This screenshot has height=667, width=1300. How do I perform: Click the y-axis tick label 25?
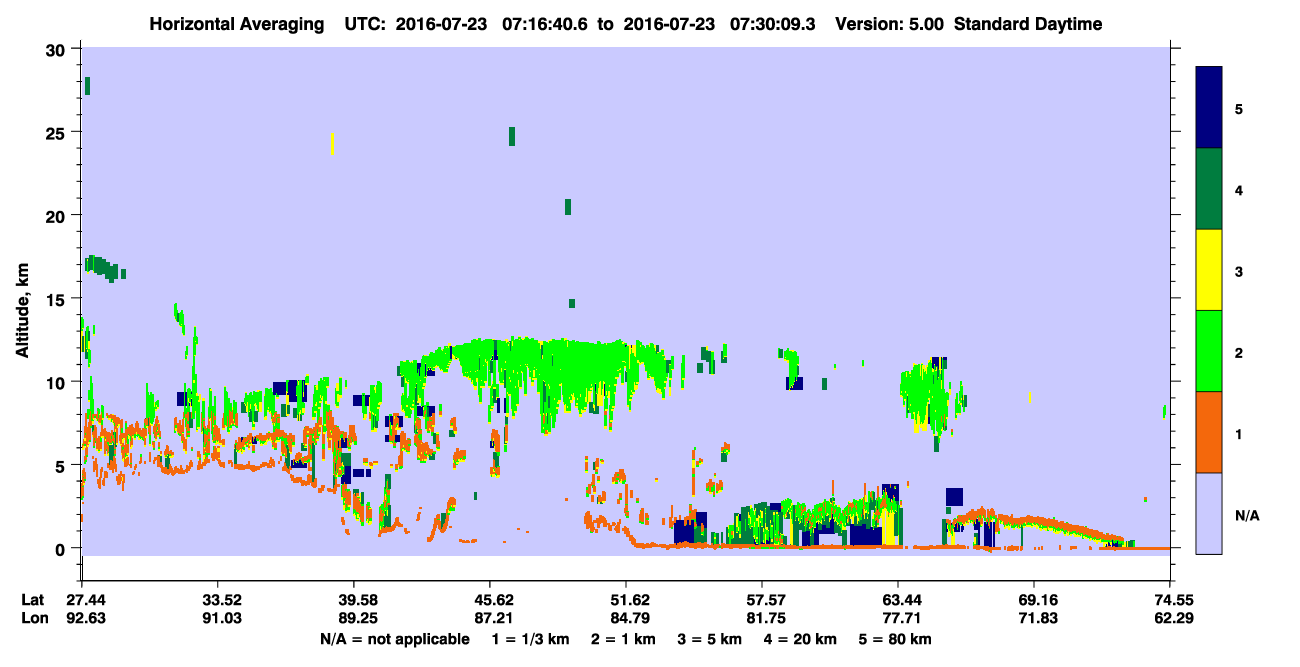(58, 132)
